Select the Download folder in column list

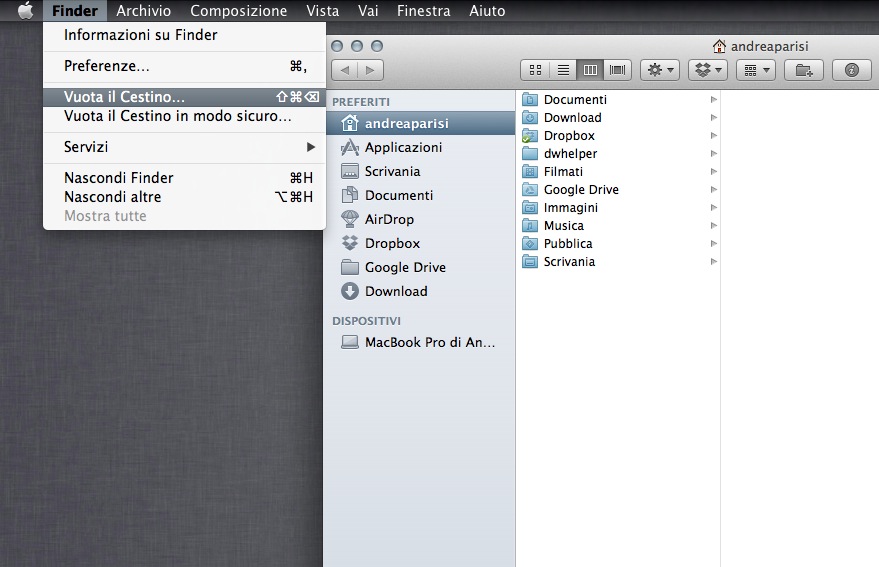click(x=619, y=118)
